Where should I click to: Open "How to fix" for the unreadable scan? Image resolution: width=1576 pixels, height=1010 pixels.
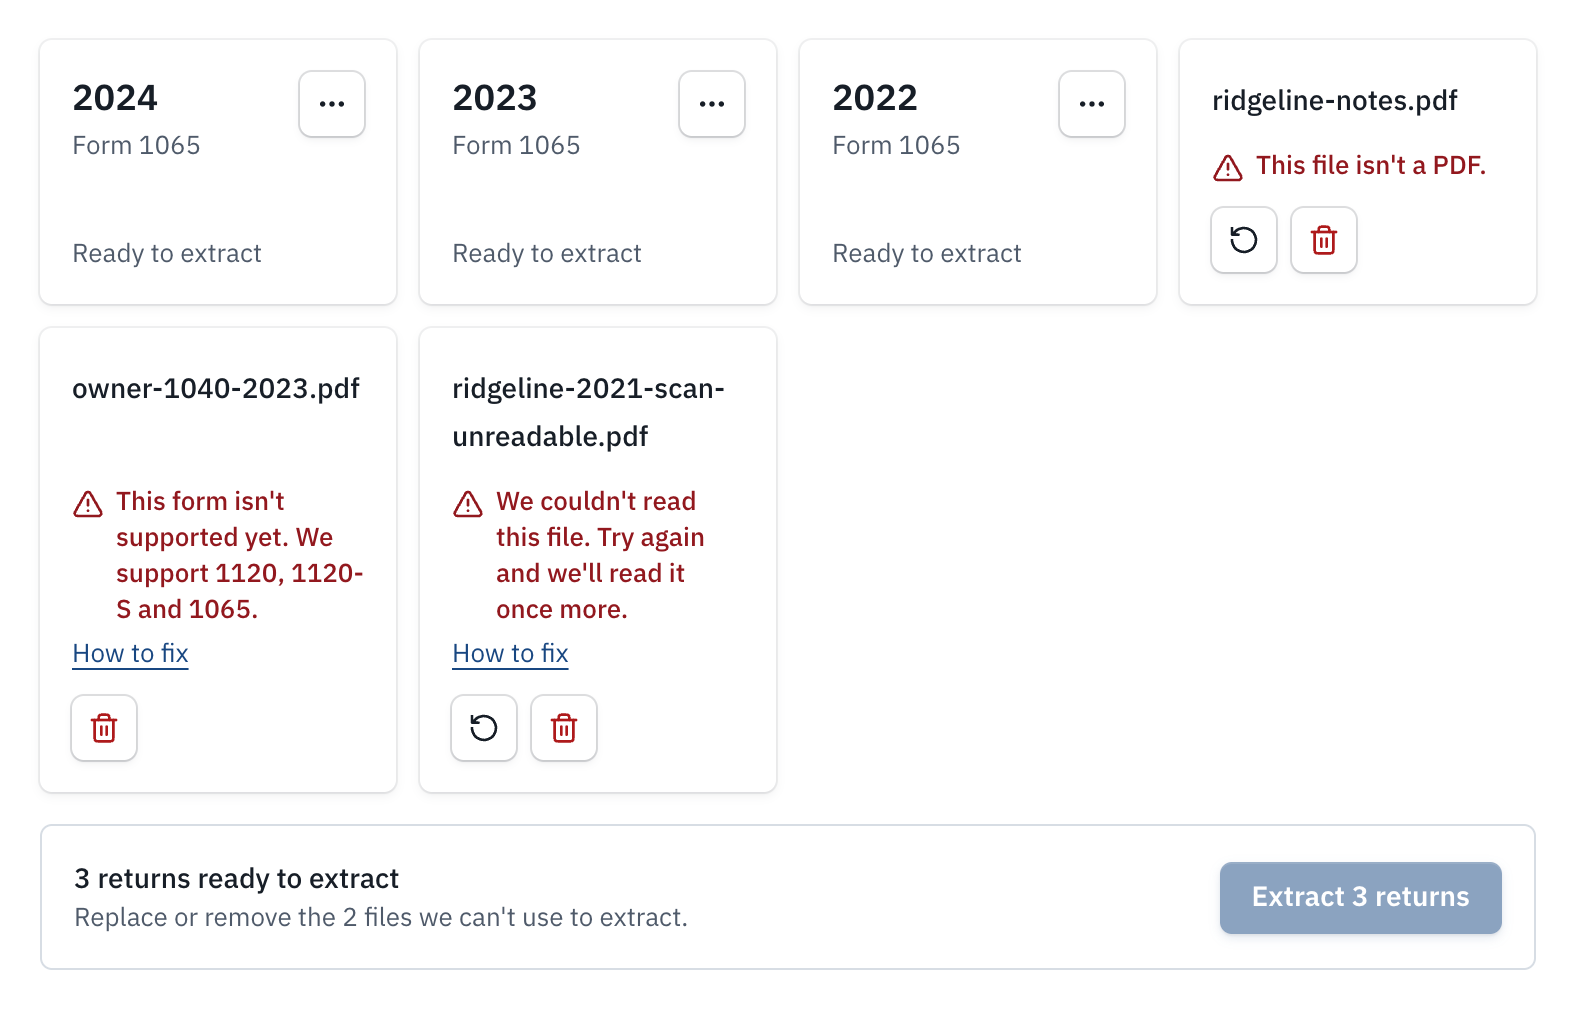click(511, 653)
